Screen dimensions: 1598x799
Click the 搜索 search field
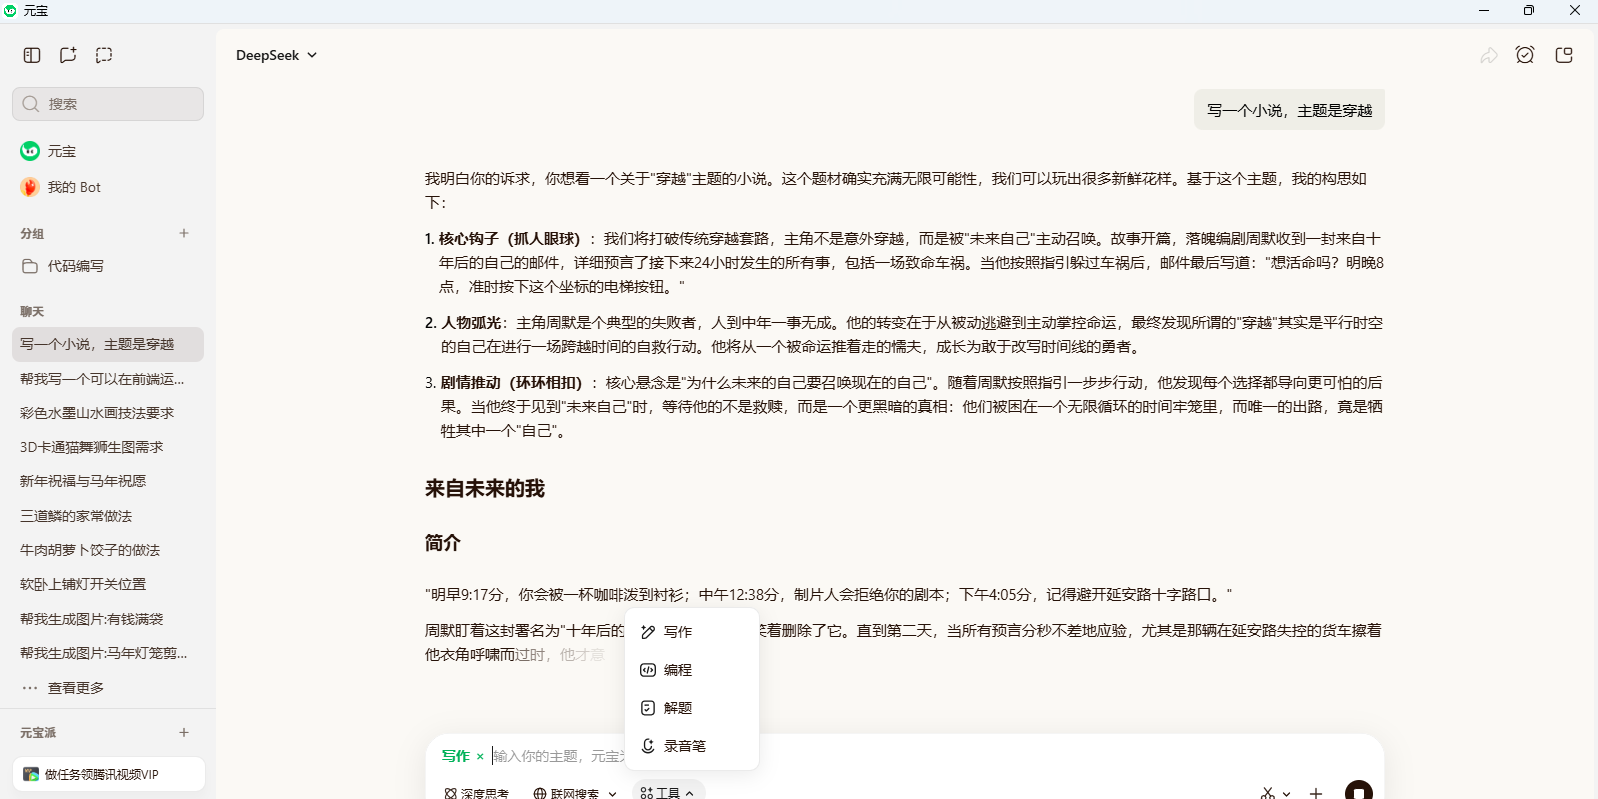(x=108, y=104)
